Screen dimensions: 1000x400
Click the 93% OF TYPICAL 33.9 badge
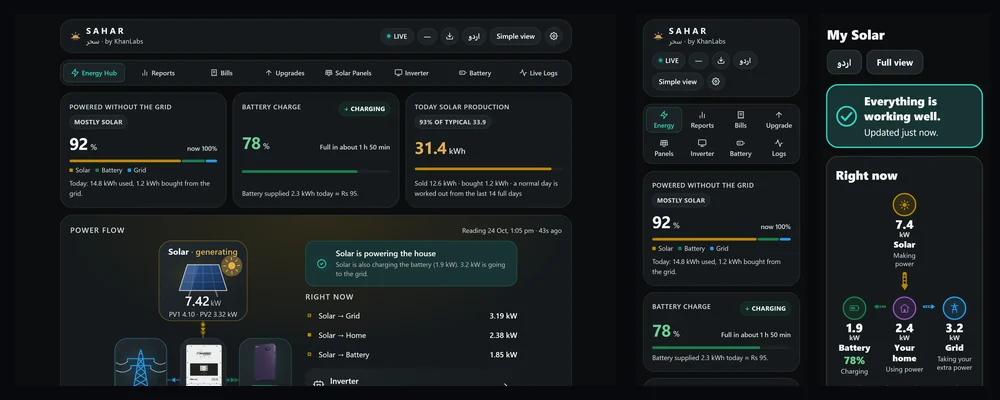point(453,122)
